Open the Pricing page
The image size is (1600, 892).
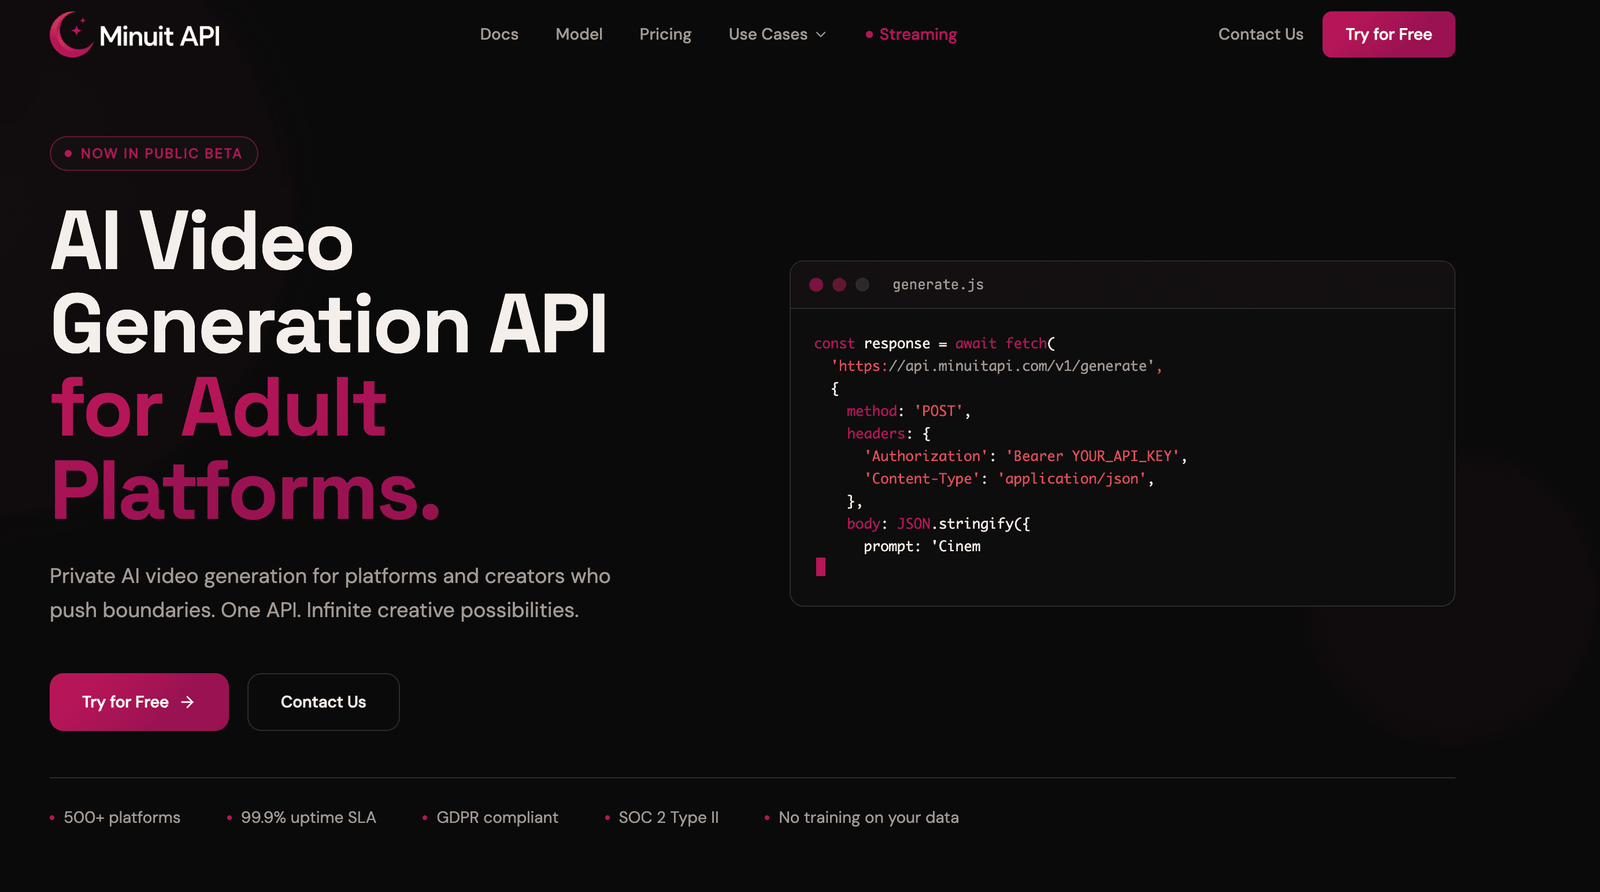coord(665,34)
